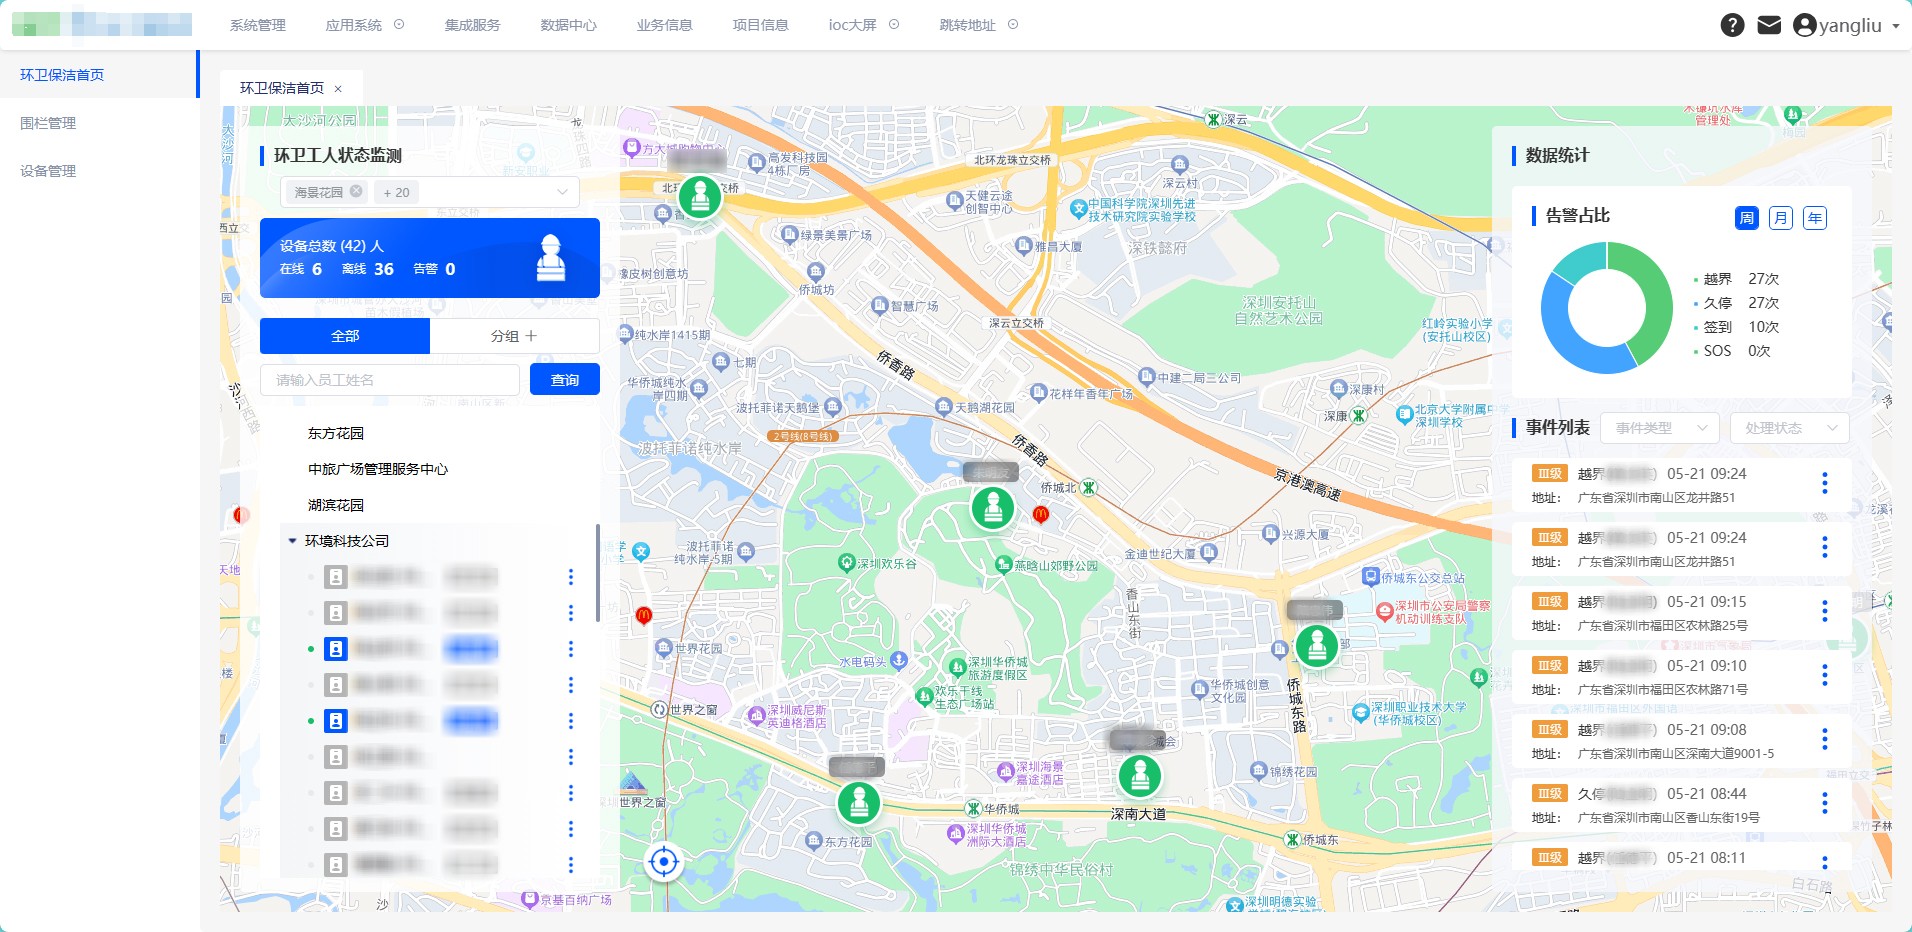Click the map locate crosshair button

664,861
